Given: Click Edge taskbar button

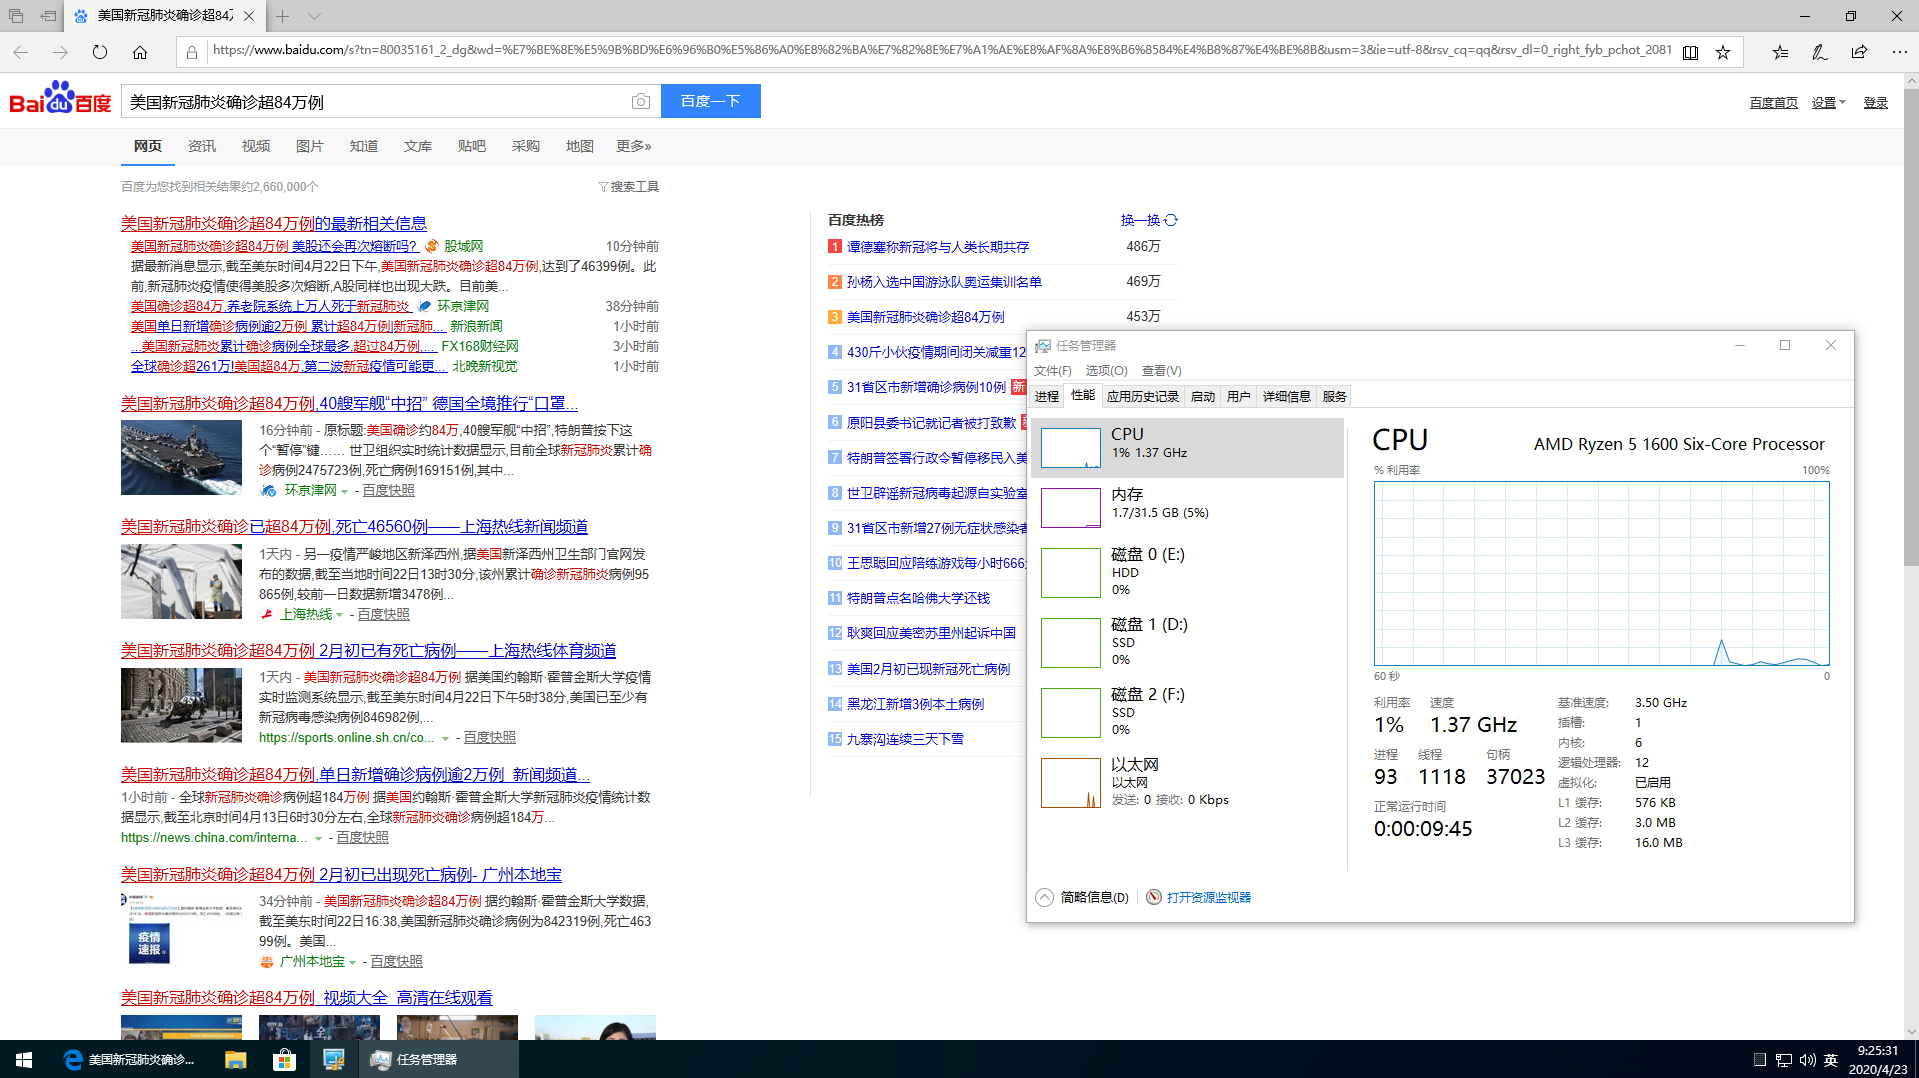Looking at the screenshot, I should (x=130, y=1059).
